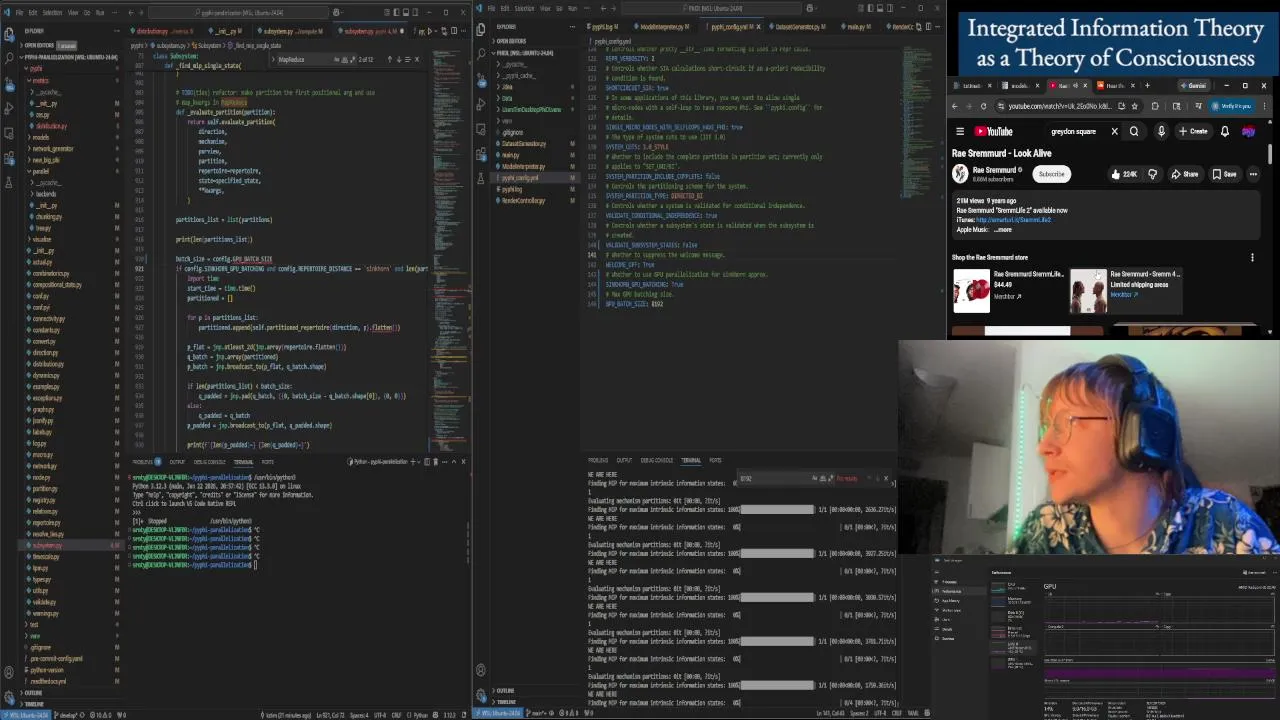Viewport: 1280px width, 720px height.
Task: Open Extensions view in left VS Code activity bar
Action: click(9, 158)
